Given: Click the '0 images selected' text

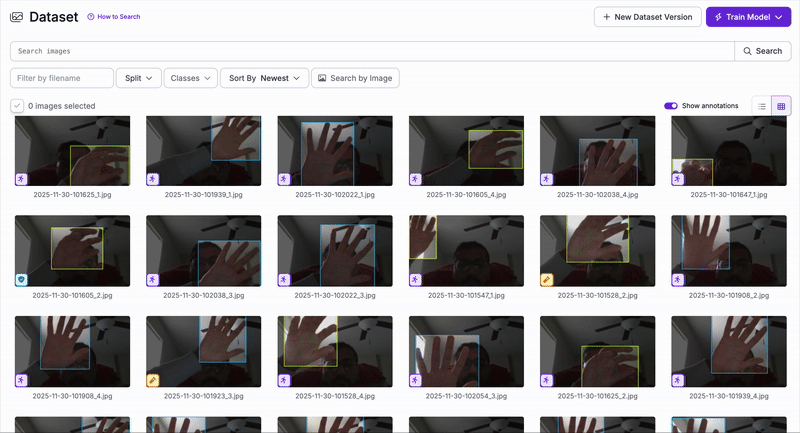Looking at the screenshot, I should point(62,106).
